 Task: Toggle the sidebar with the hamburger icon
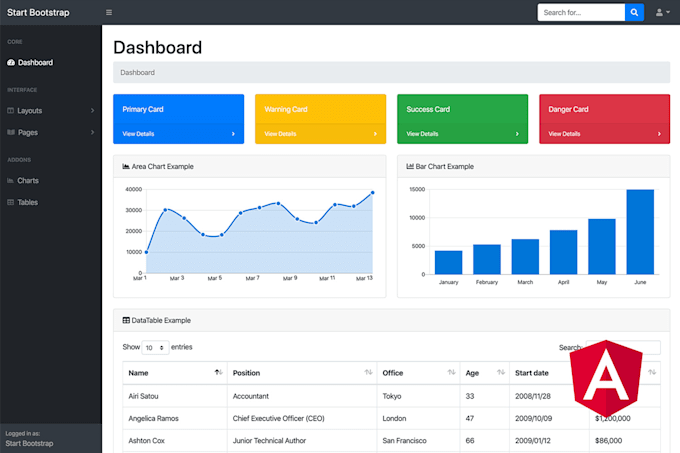click(x=109, y=12)
